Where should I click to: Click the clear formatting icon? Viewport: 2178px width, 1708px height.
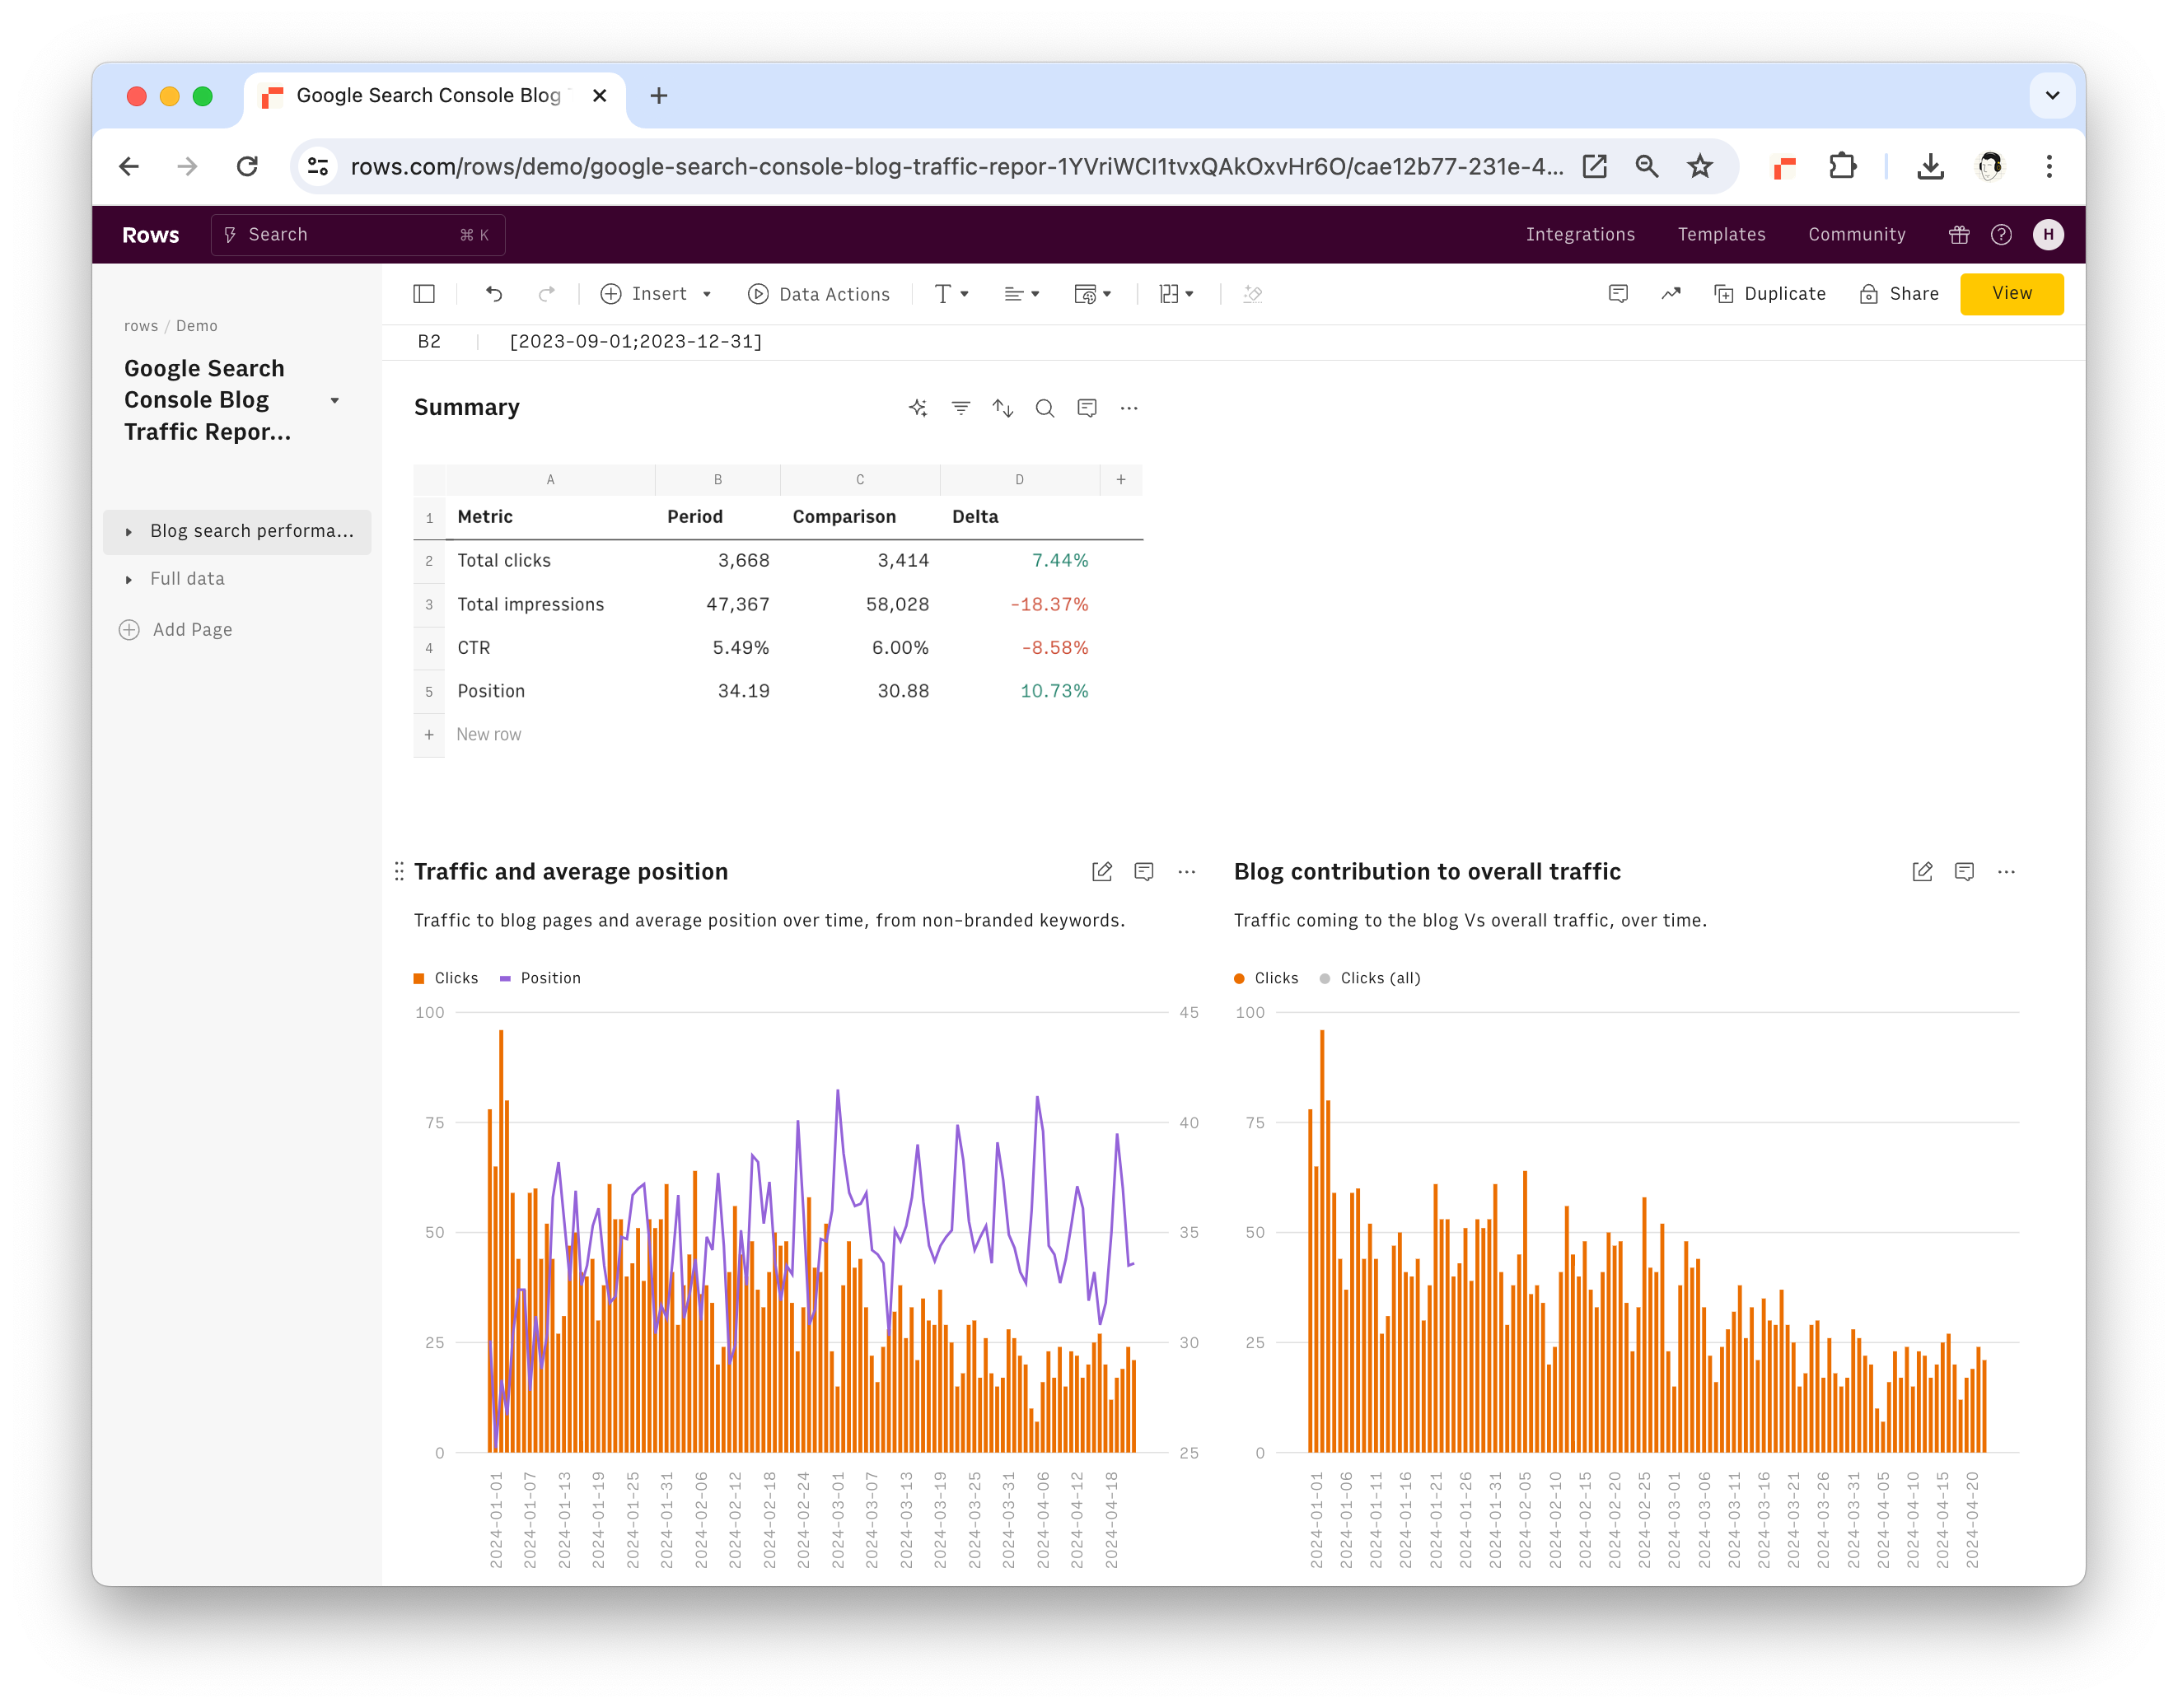pos(1252,294)
